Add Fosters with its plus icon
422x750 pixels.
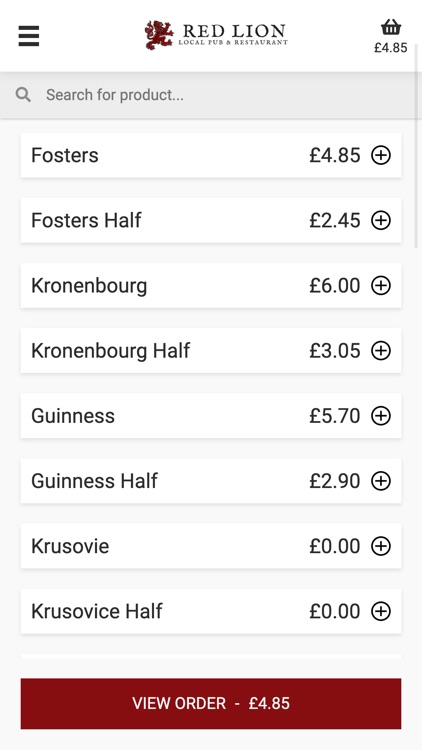(381, 155)
